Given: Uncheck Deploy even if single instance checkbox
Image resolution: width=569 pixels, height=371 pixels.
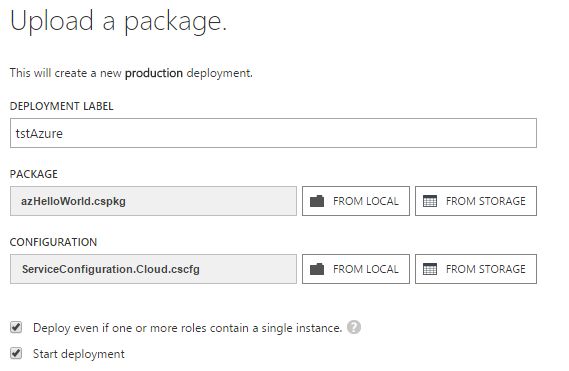Looking at the screenshot, I should pyautogui.click(x=16, y=327).
